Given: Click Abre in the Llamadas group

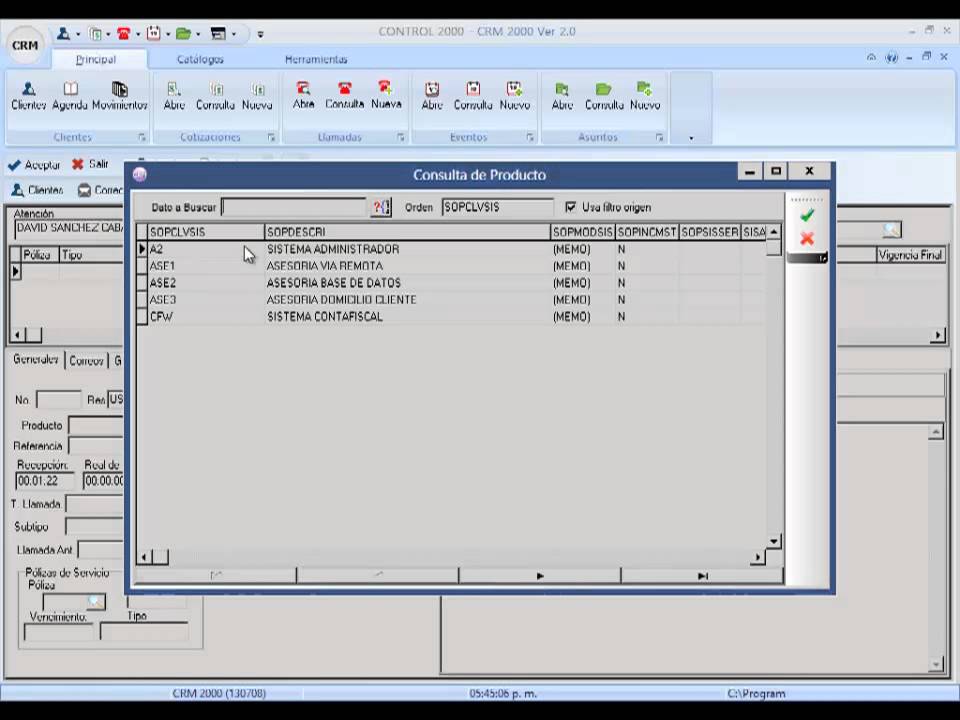Looking at the screenshot, I should click(x=303, y=95).
